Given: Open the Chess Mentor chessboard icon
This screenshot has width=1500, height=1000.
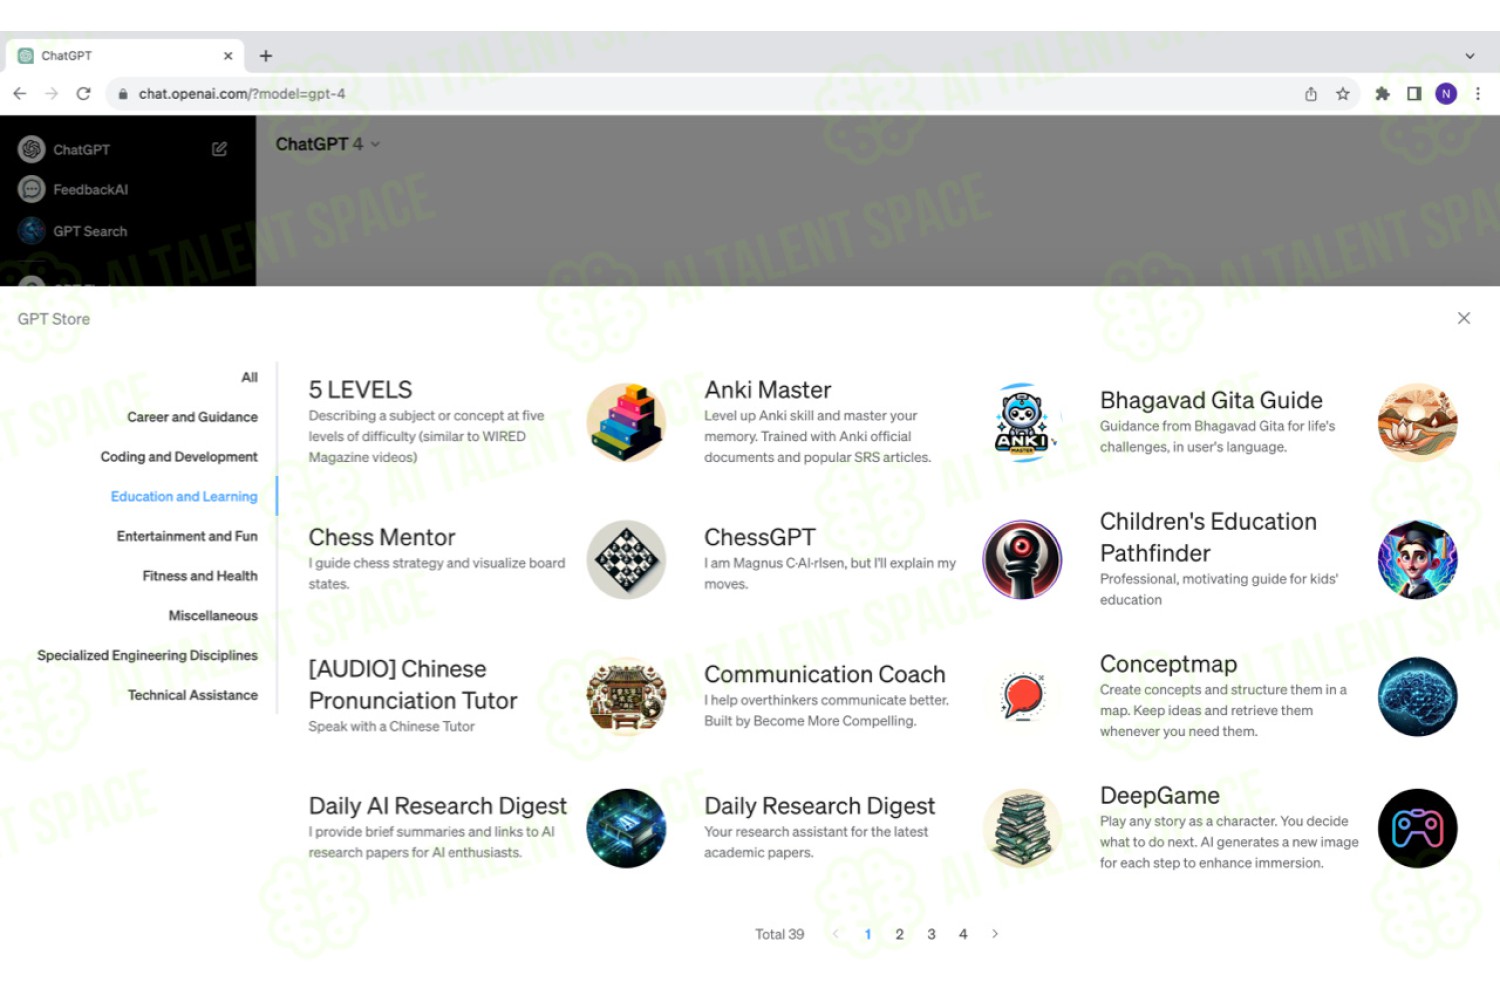Looking at the screenshot, I should [626, 560].
